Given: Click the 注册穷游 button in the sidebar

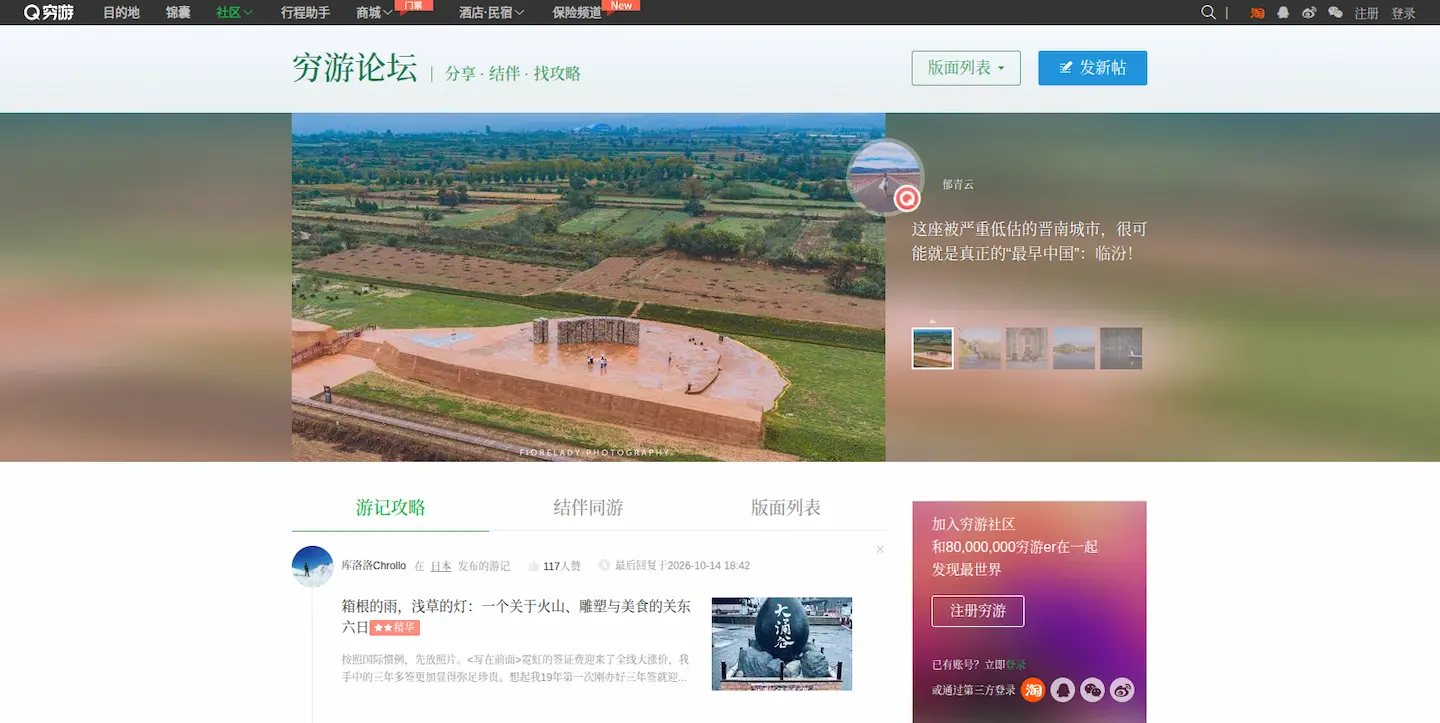Looking at the screenshot, I should pyautogui.click(x=978, y=611).
